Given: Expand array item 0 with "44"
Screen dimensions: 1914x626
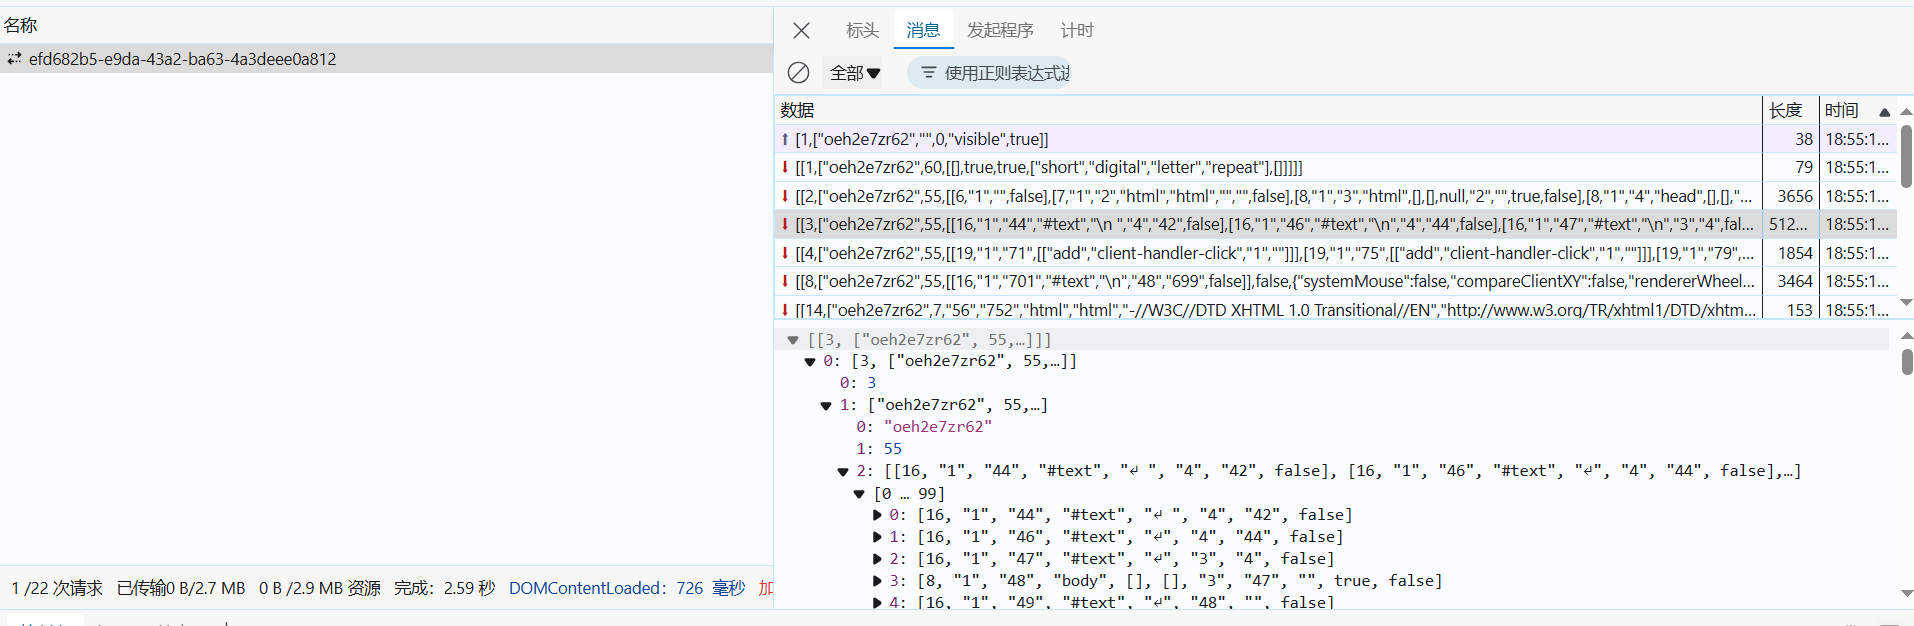Looking at the screenshot, I should [877, 515].
